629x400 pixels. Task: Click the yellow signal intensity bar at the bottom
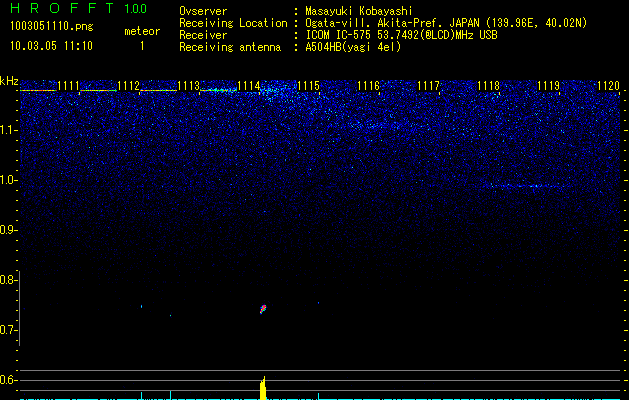[x=263, y=388]
